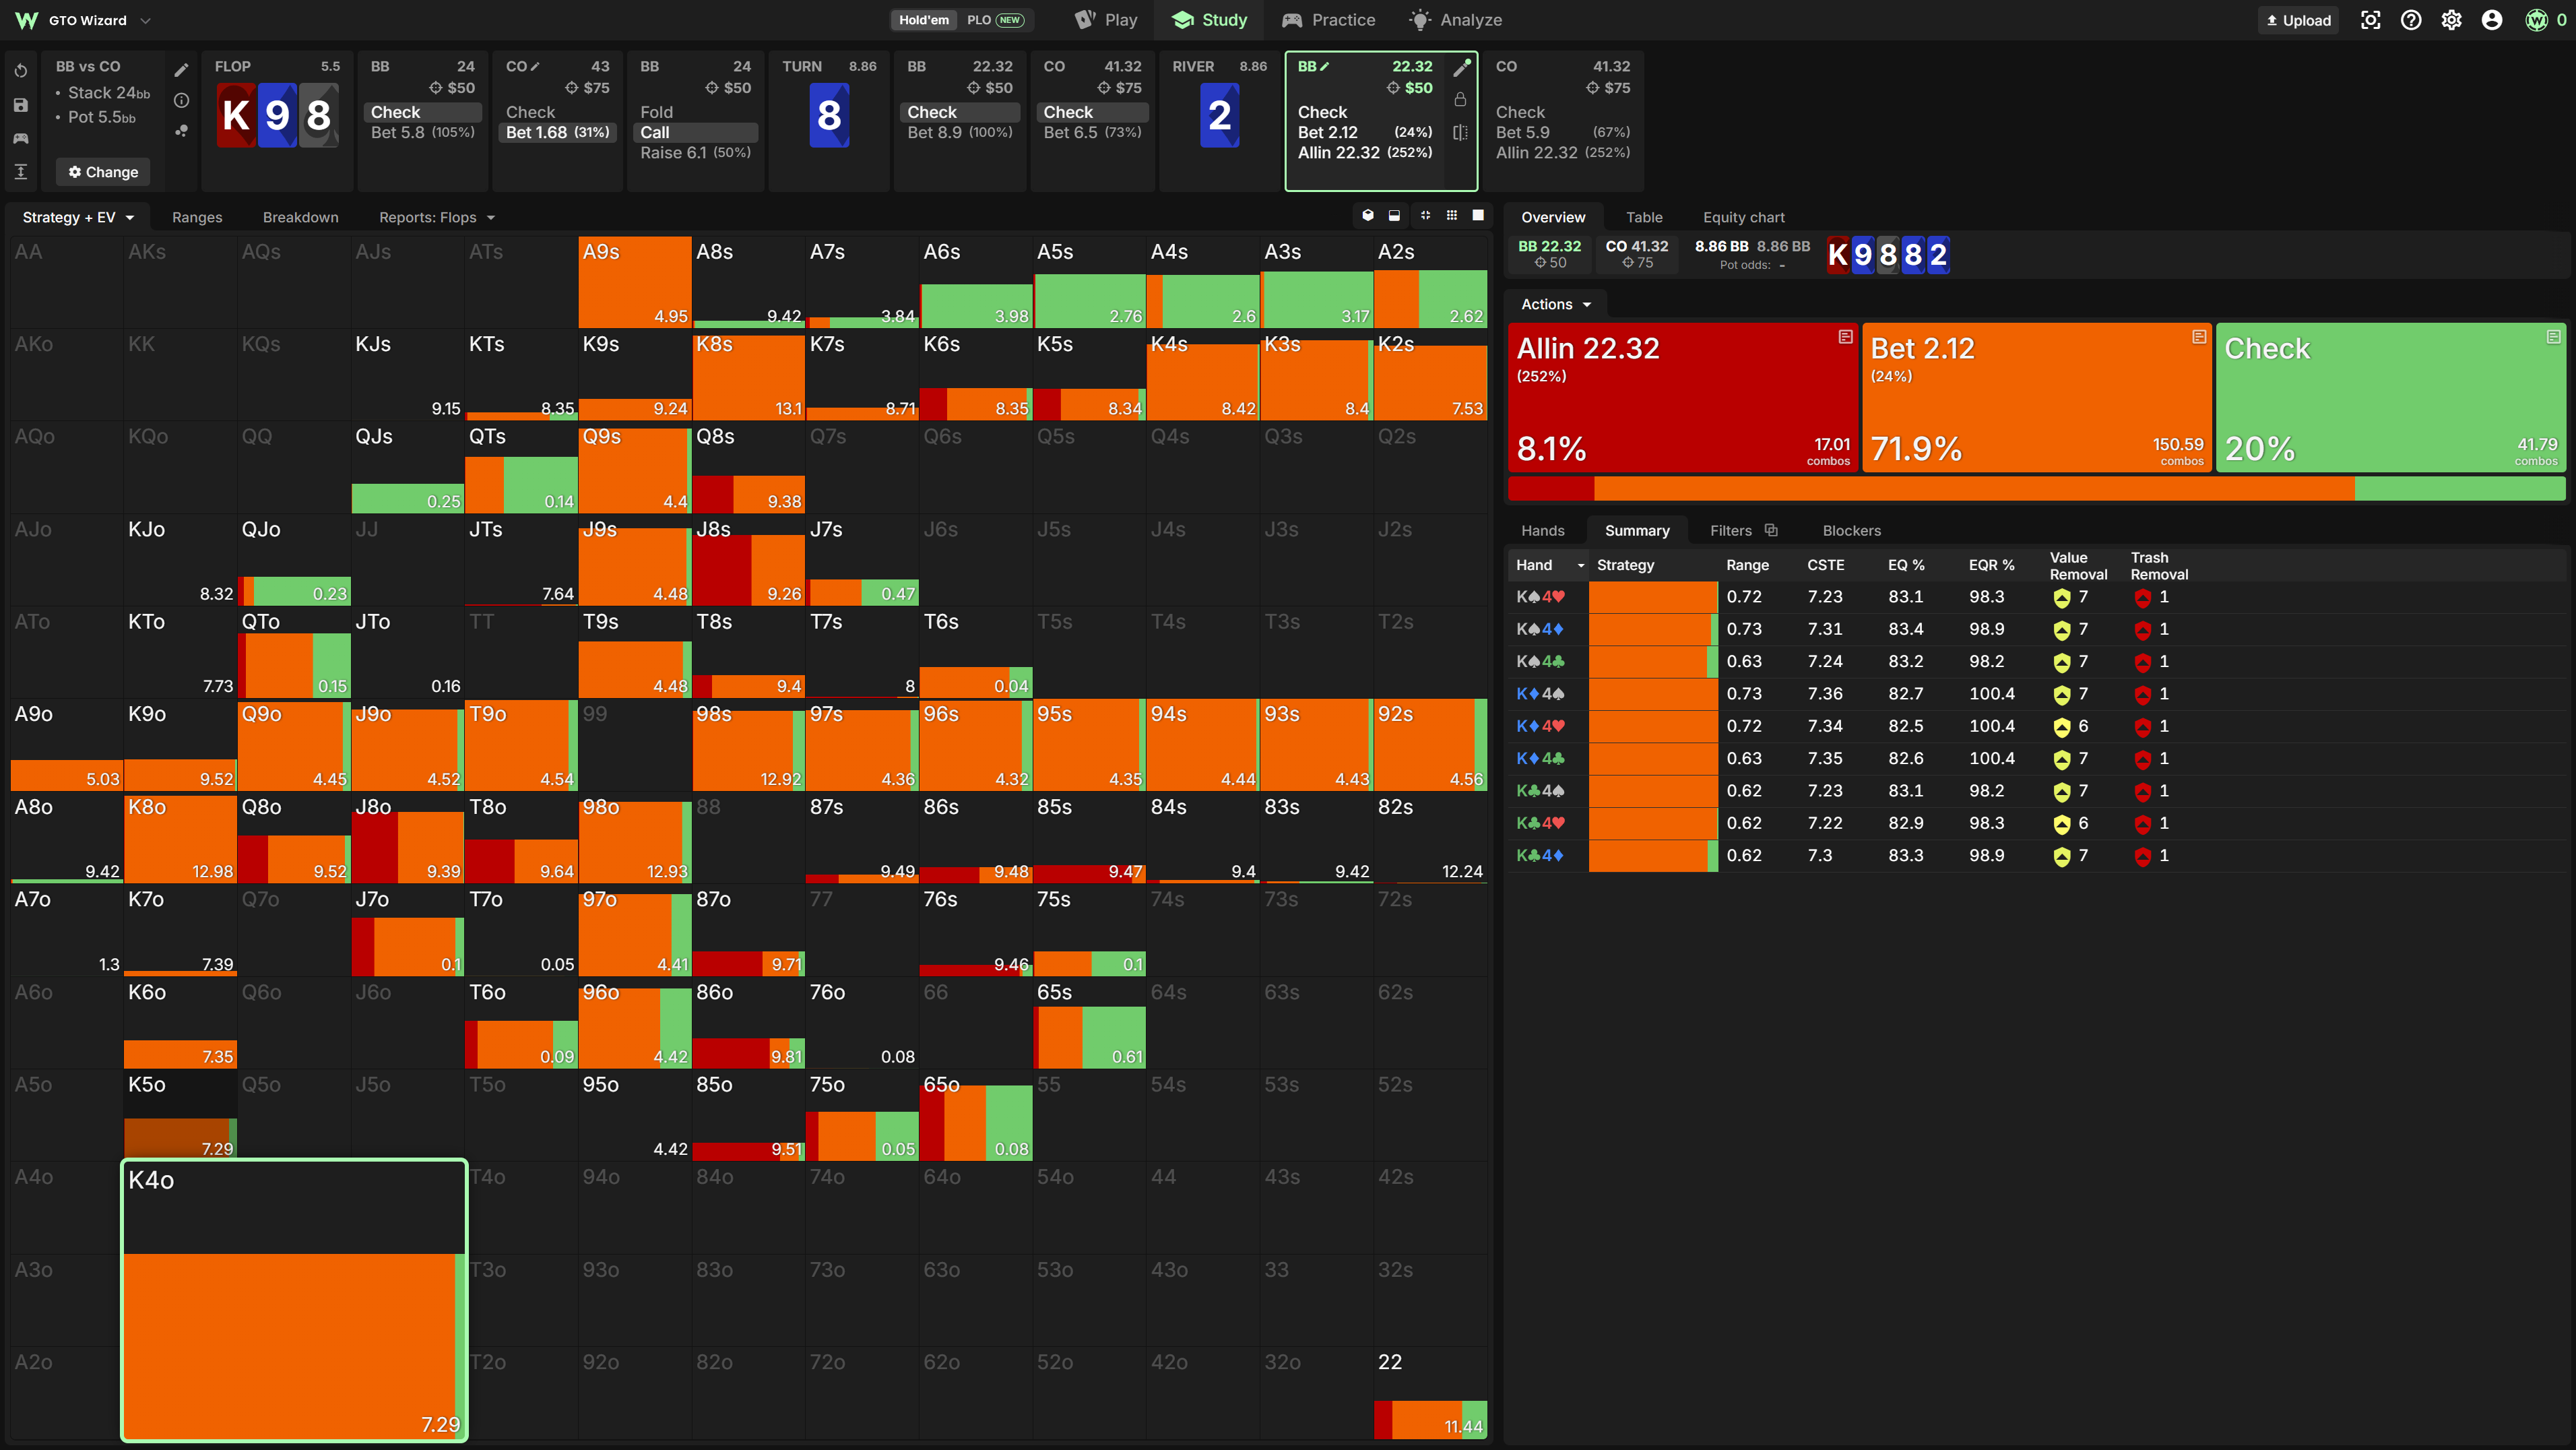Switch to the Blockers tab
The height and width of the screenshot is (1450, 2576).
point(1851,530)
